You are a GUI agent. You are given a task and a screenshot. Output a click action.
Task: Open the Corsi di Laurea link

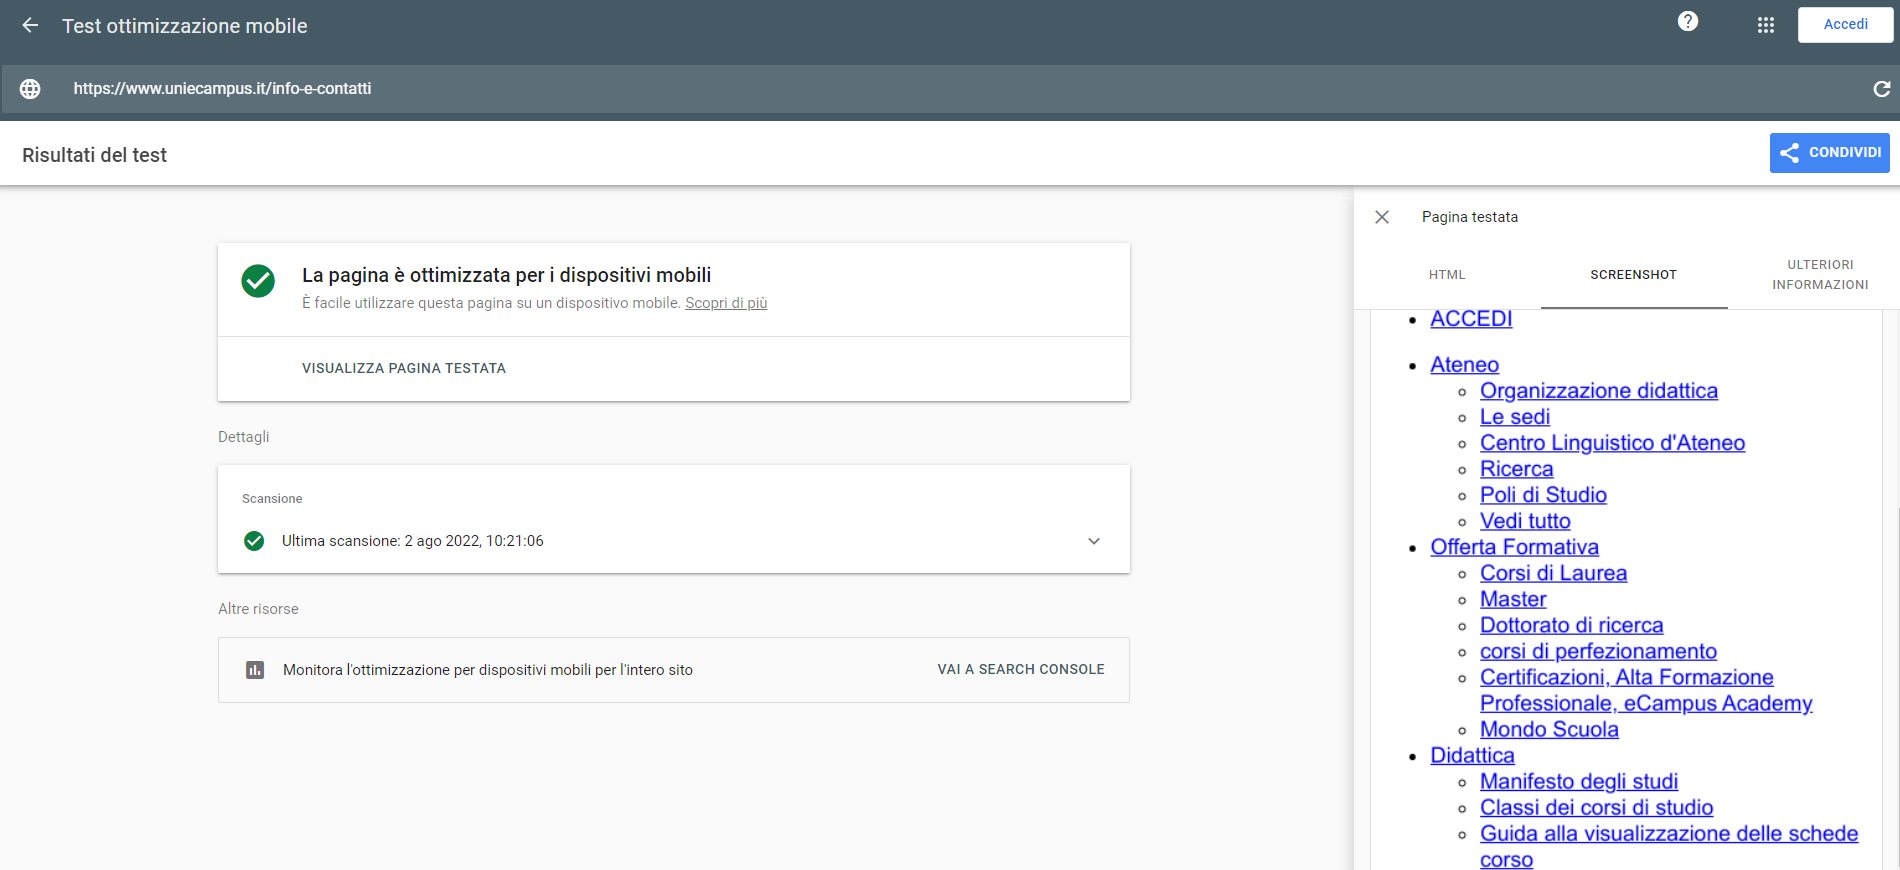click(1553, 573)
